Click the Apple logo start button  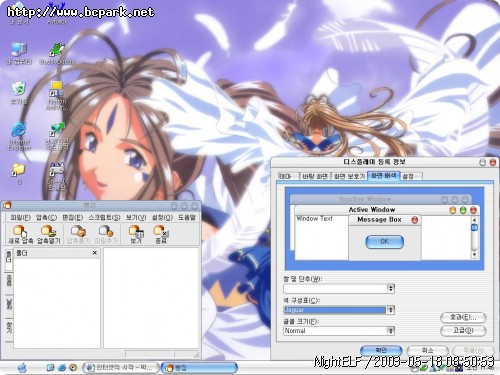point(22,368)
